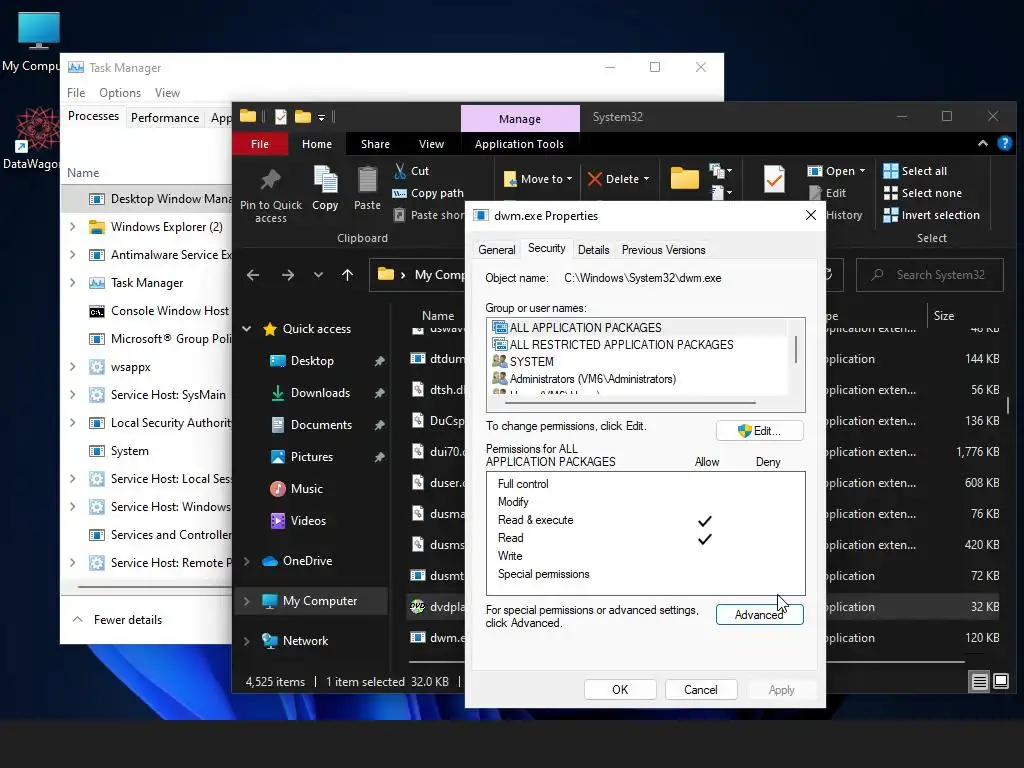This screenshot has height=768, width=1024.
Task: Click the Copy icon in ribbon
Action: coord(325,180)
